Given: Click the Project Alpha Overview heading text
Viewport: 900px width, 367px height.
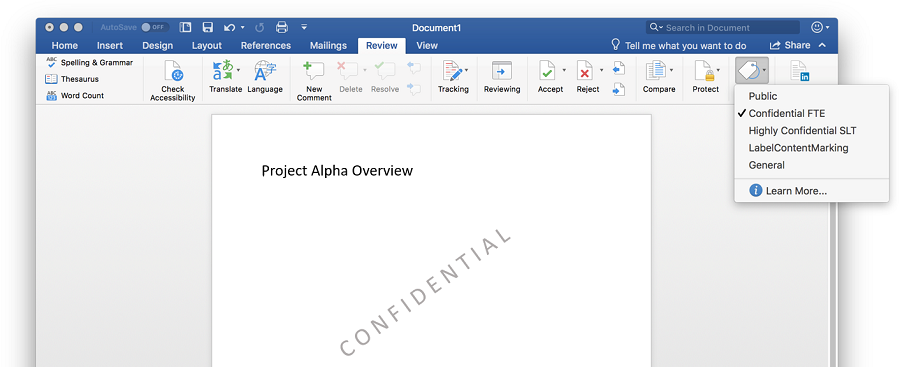Looking at the screenshot, I should [x=337, y=171].
